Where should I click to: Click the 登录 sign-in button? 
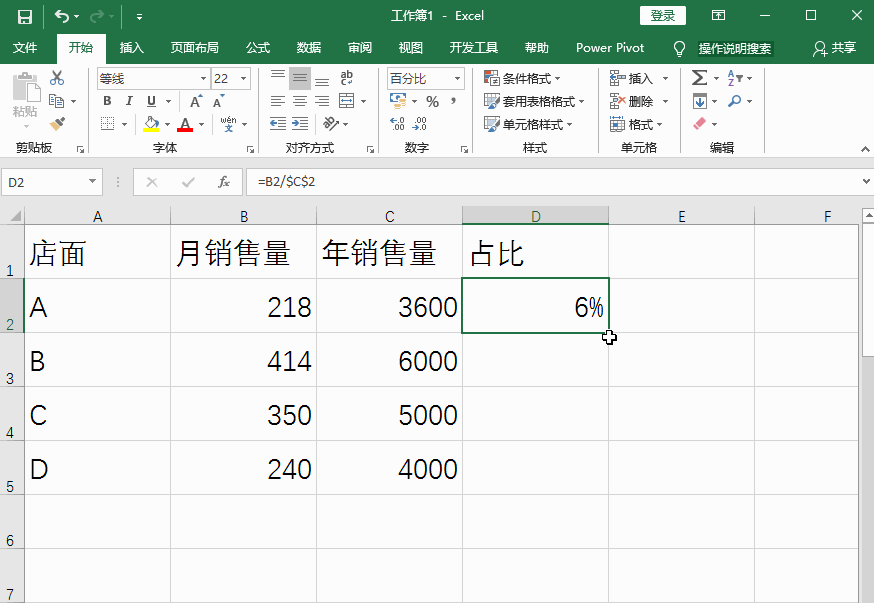[663, 16]
